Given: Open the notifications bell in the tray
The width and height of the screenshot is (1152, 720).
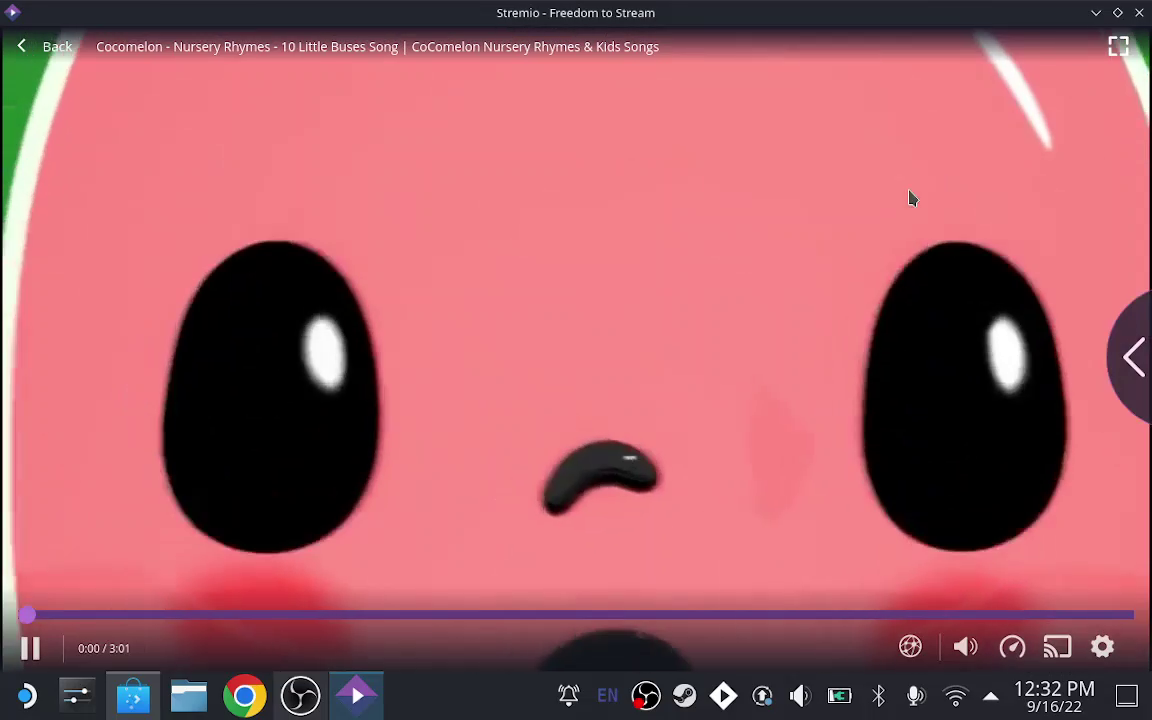Looking at the screenshot, I should point(569,695).
